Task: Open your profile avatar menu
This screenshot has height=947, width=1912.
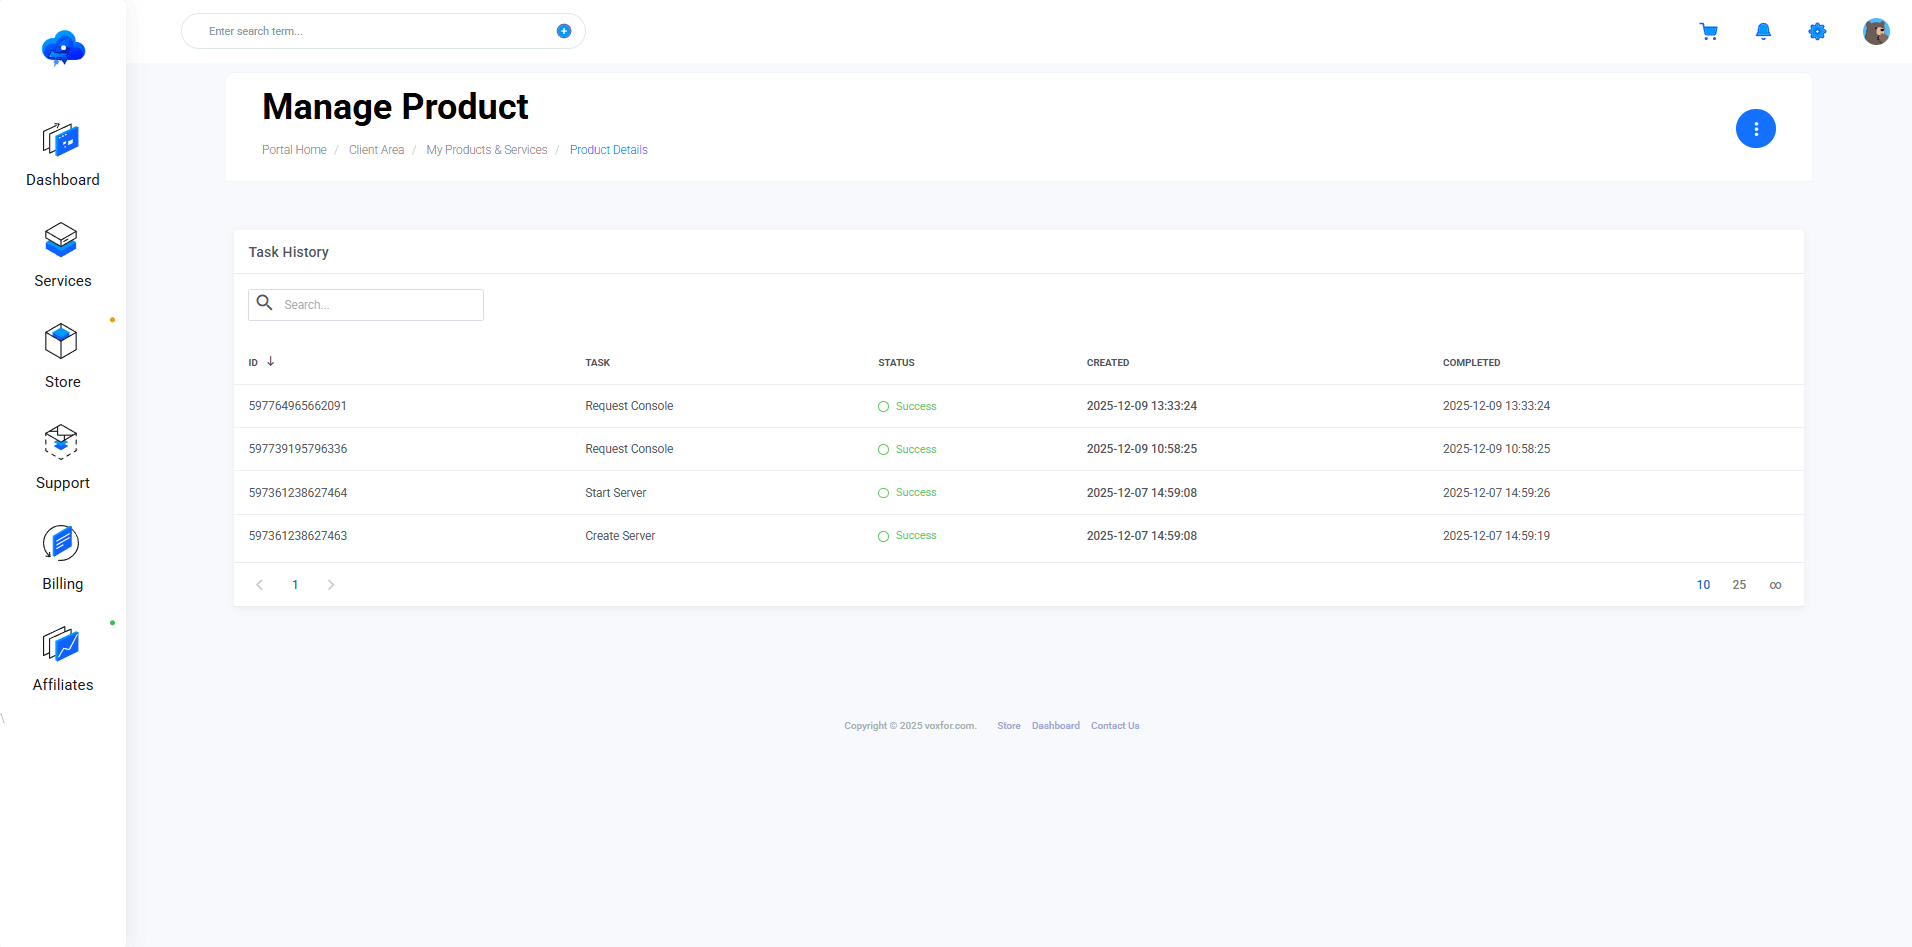Action: (1877, 31)
